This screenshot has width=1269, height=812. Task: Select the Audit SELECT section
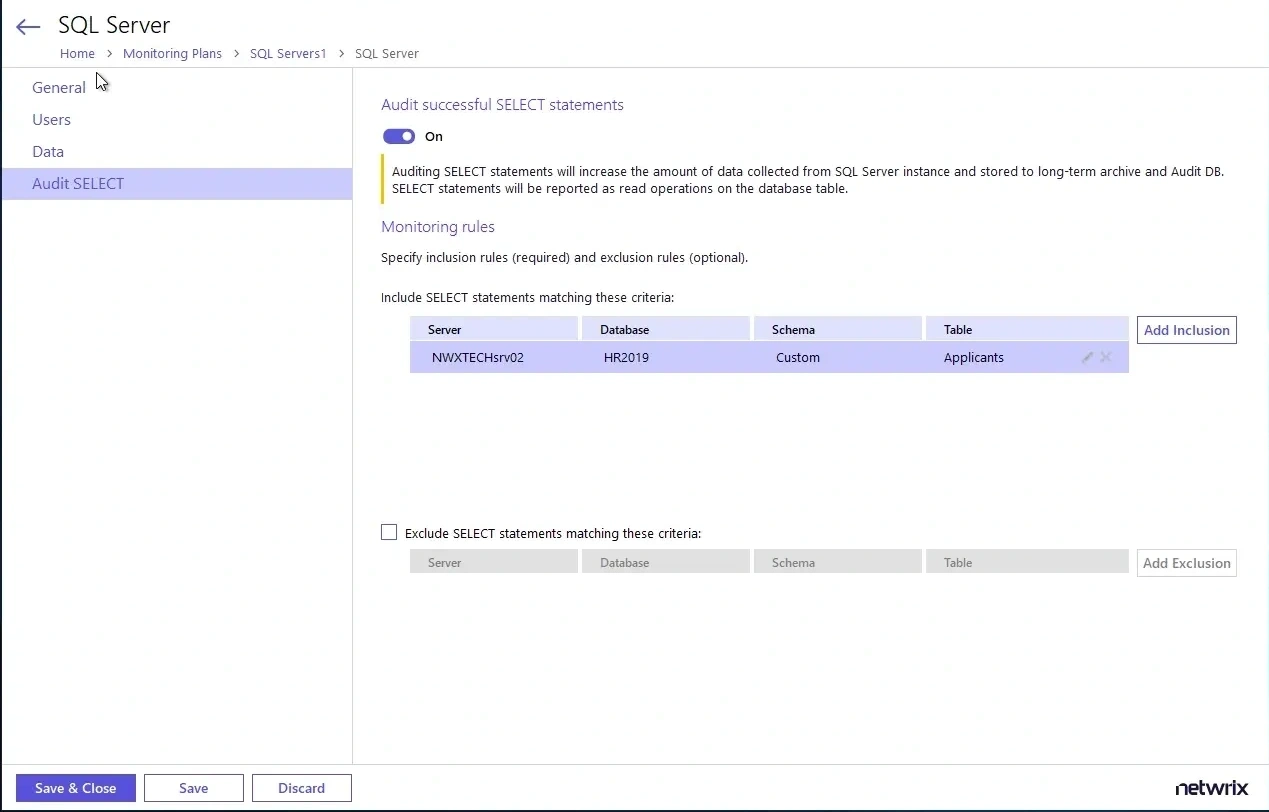click(x=78, y=183)
